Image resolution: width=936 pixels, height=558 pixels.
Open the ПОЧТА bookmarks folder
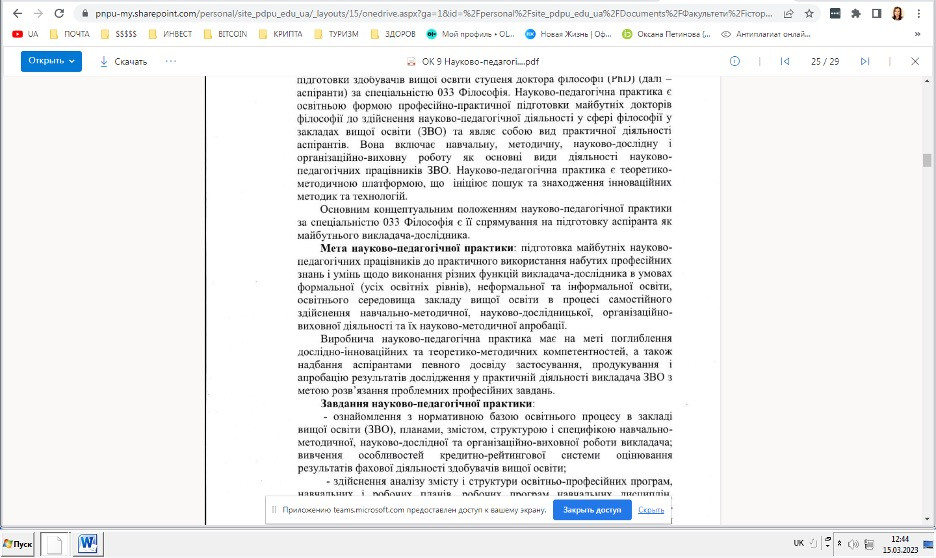coord(70,34)
